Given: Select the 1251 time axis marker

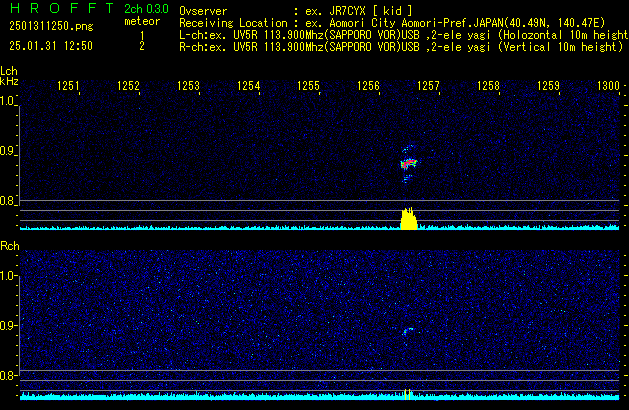Looking at the screenshot, I should pyautogui.click(x=69, y=86).
